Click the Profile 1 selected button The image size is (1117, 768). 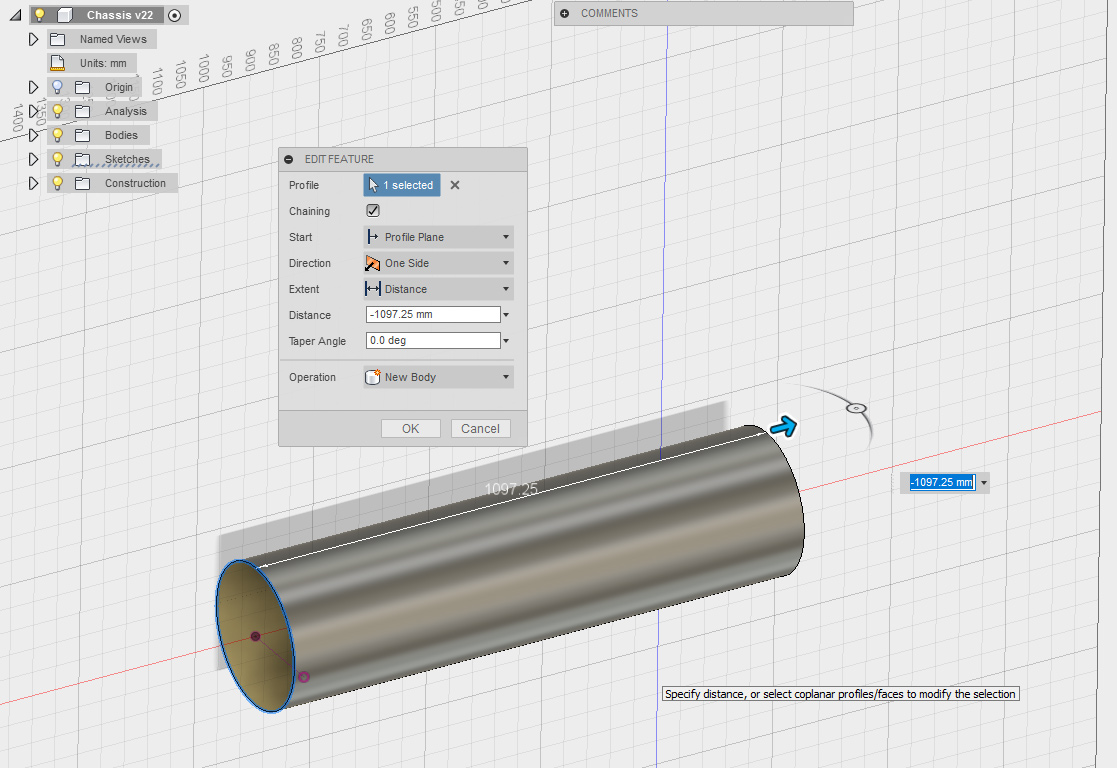click(401, 185)
